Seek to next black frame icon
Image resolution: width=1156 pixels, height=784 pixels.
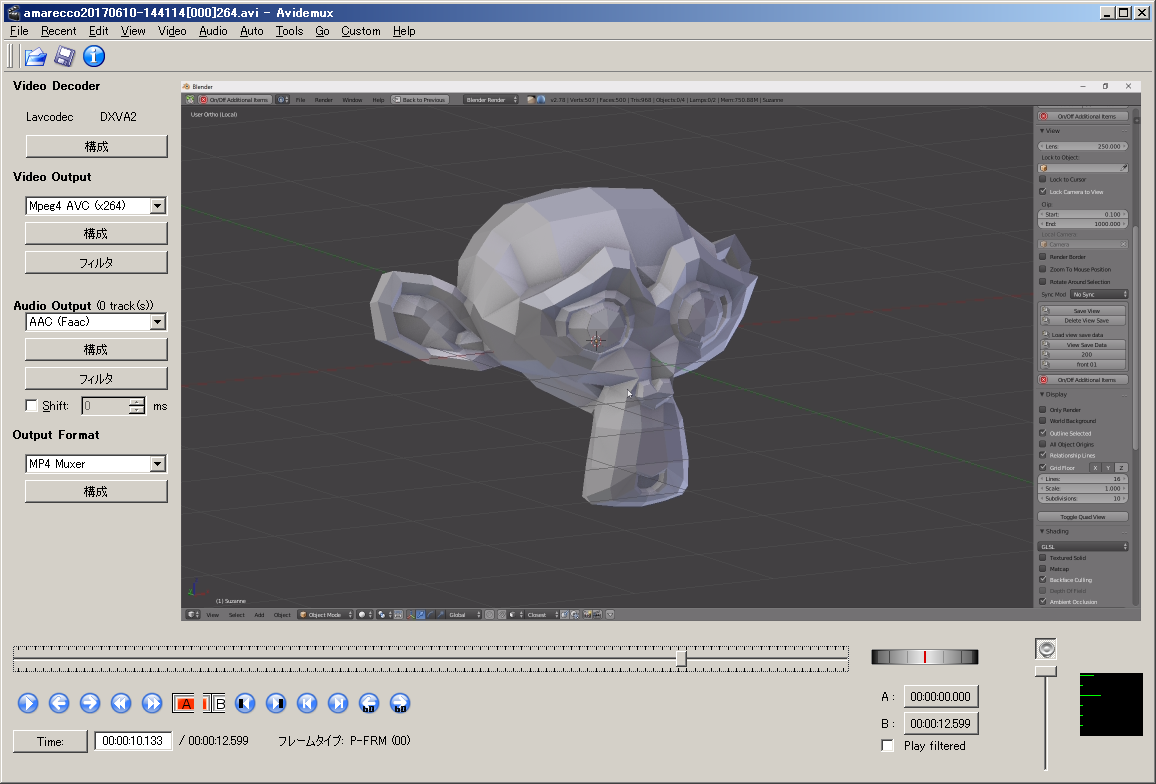click(x=276, y=704)
